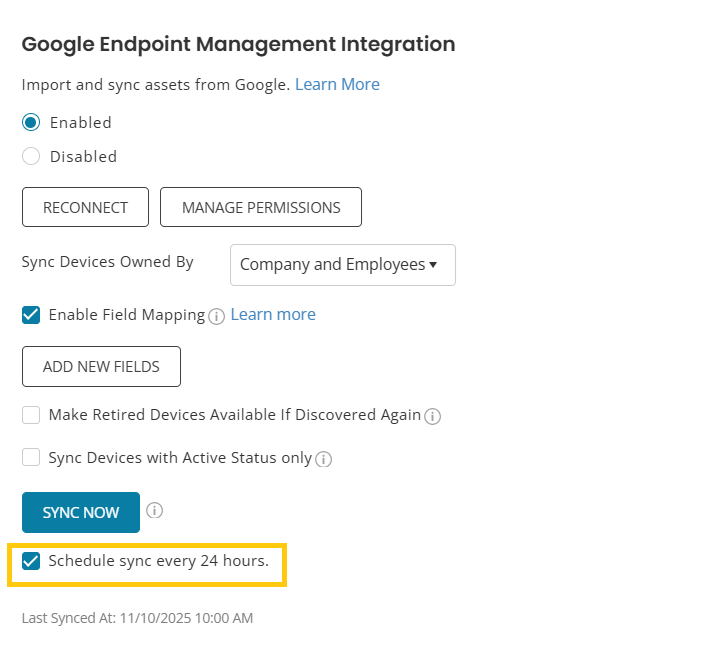Follow the Learn More link about Google import
This screenshot has height=659, width=708.
point(337,85)
